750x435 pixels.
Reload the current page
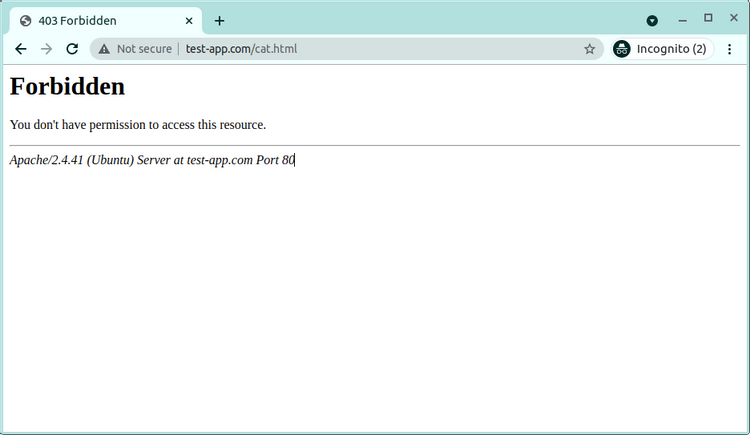pyautogui.click(x=72, y=49)
